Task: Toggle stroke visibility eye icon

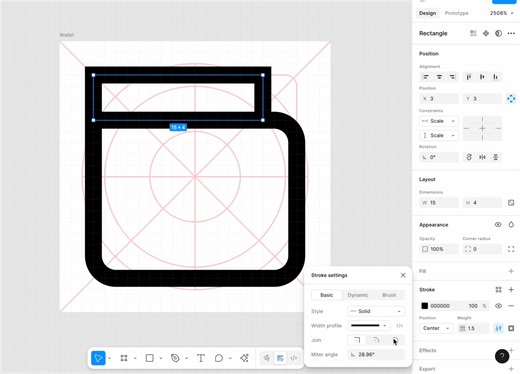Action: click(498, 306)
